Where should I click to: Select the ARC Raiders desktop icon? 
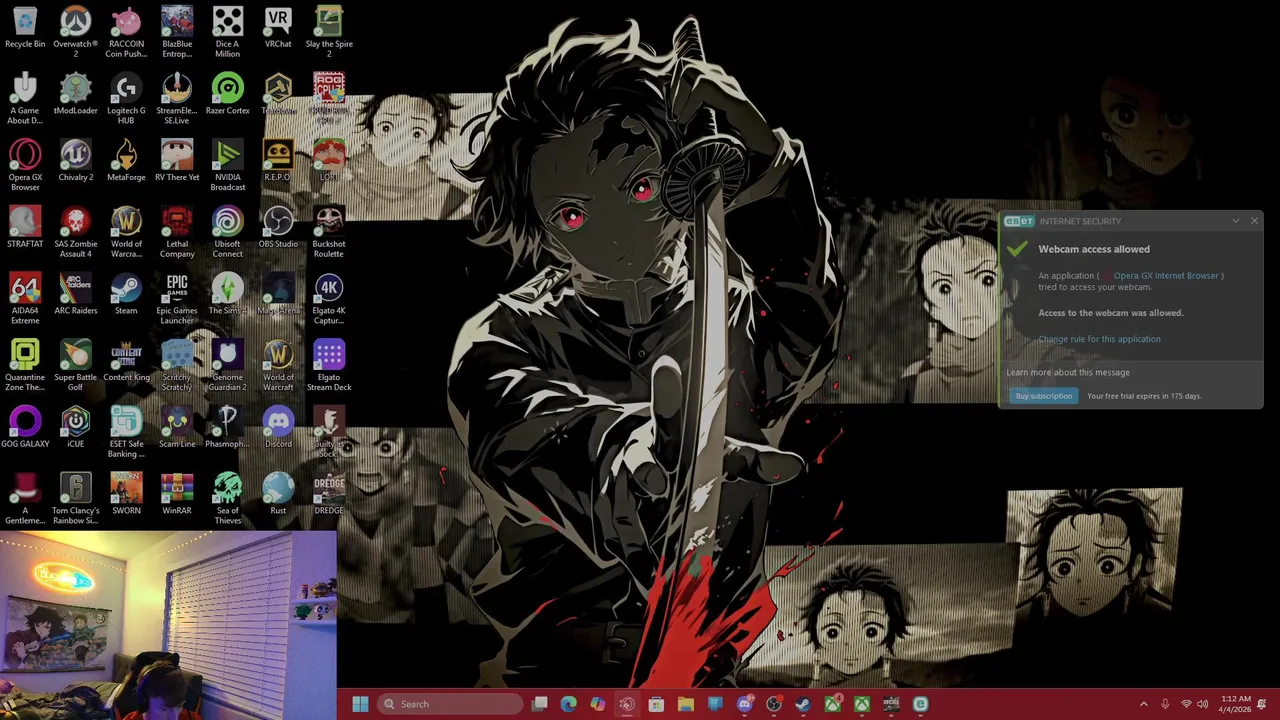(x=75, y=294)
